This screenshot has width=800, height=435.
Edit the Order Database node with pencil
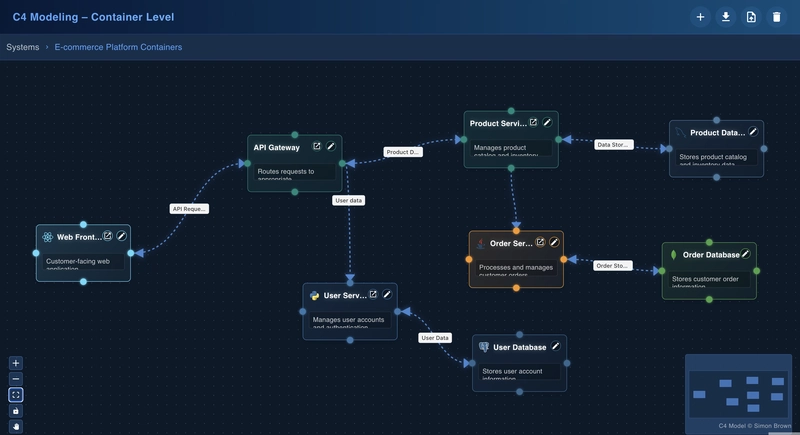pyautogui.click(x=745, y=253)
